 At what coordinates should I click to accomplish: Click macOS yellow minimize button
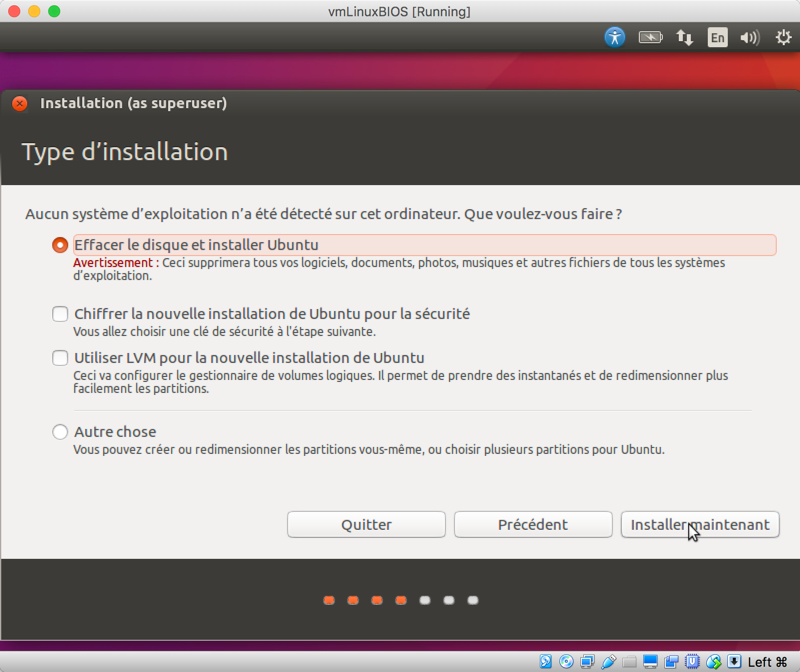34,11
